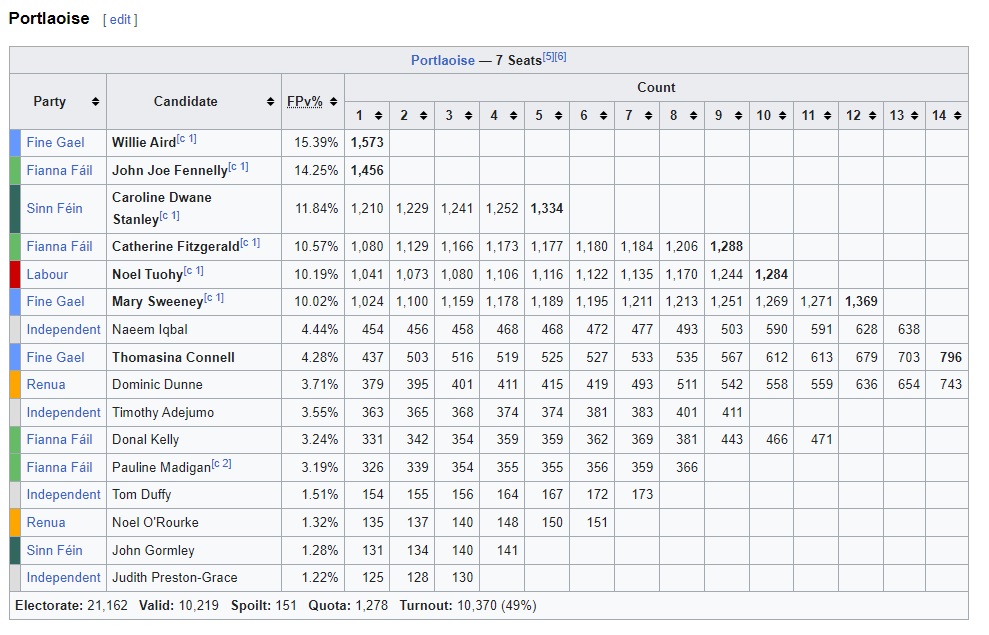Open Fine Gael link in Willie Aird row
Image resolution: width=989 pixels, height=635 pixels.
point(56,143)
